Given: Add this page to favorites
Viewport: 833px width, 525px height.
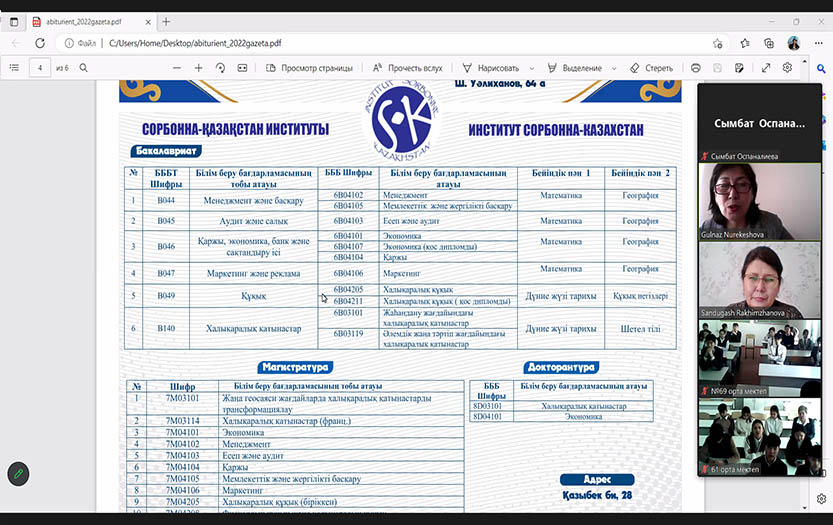Looking at the screenshot, I should (x=718, y=43).
